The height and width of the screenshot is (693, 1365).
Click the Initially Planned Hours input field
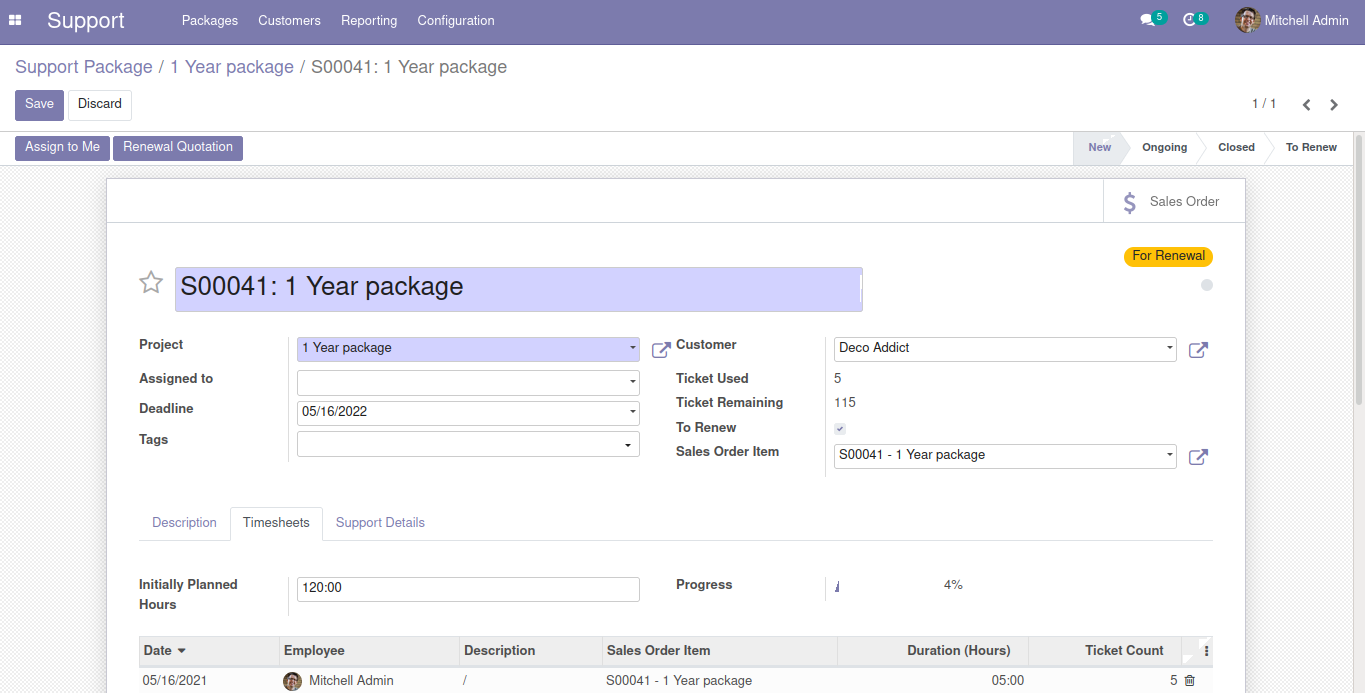(x=468, y=589)
